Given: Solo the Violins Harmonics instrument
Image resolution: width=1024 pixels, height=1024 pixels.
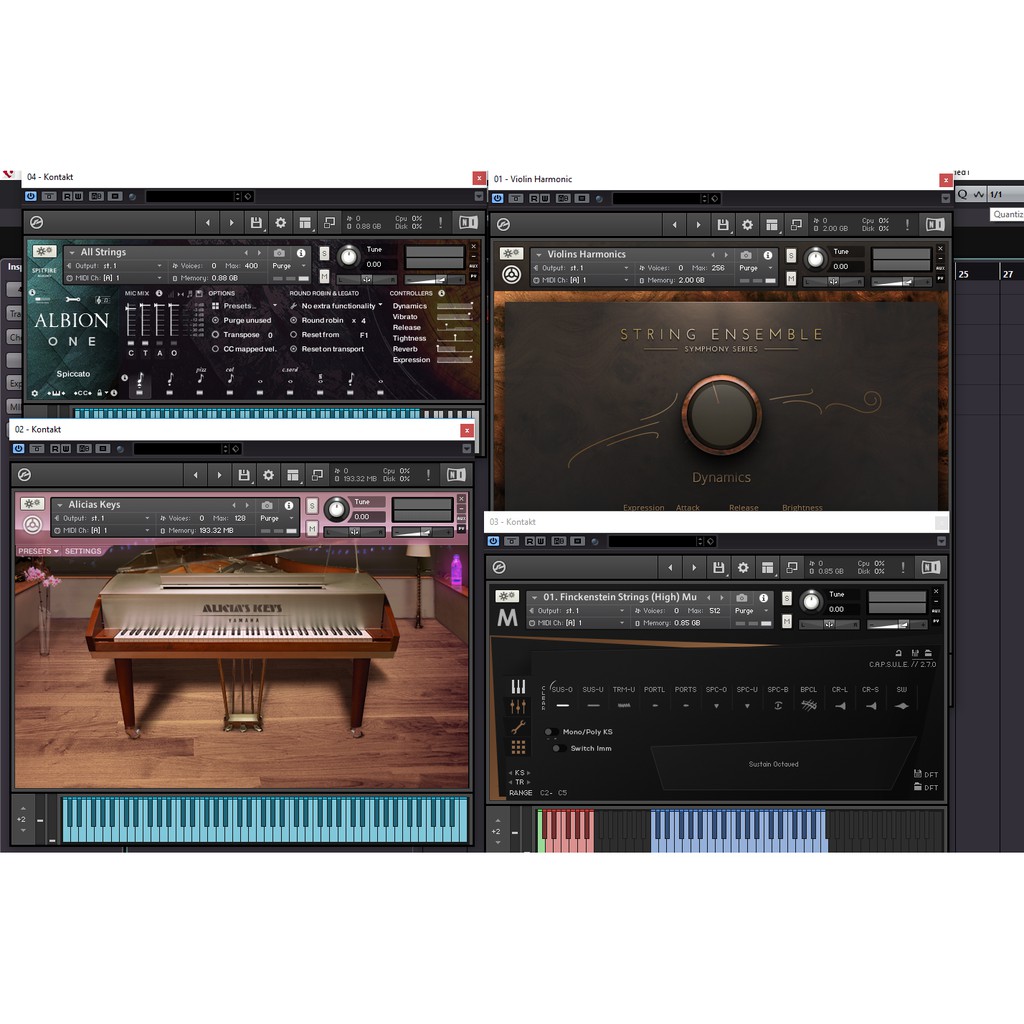Looking at the screenshot, I should [x=790, y=255].
